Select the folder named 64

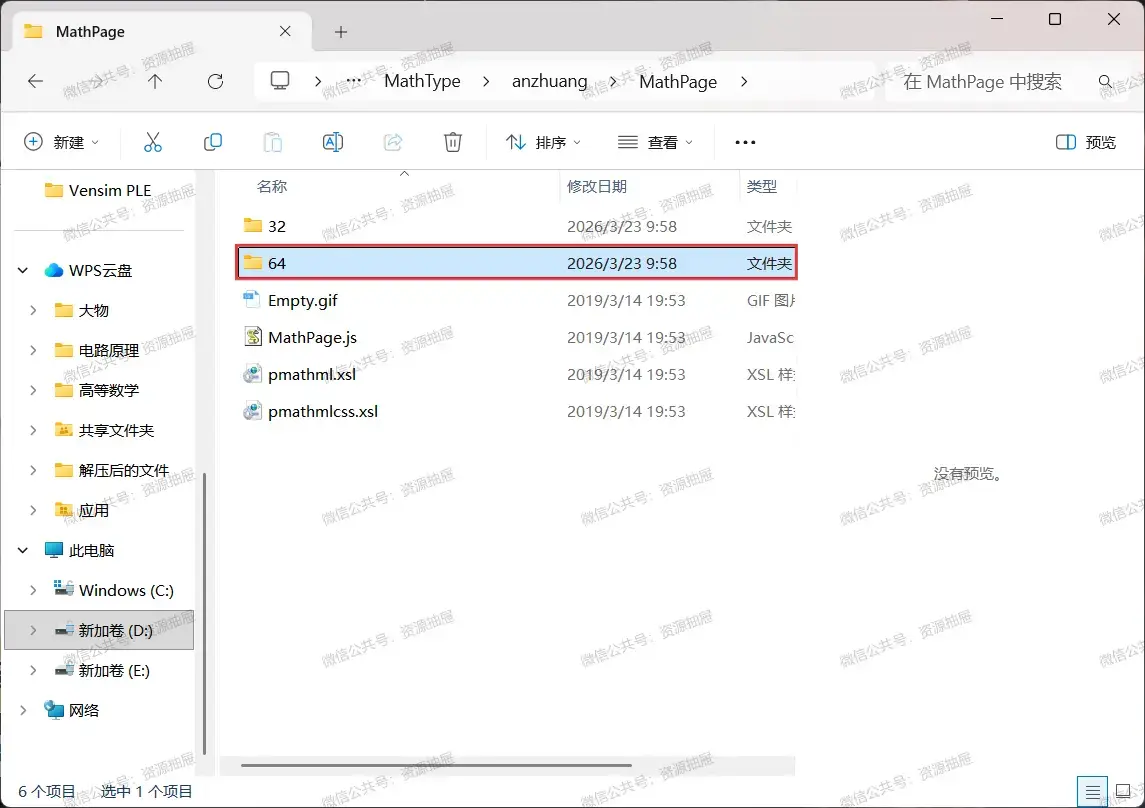pyautogui.click(x=516, y=263)
